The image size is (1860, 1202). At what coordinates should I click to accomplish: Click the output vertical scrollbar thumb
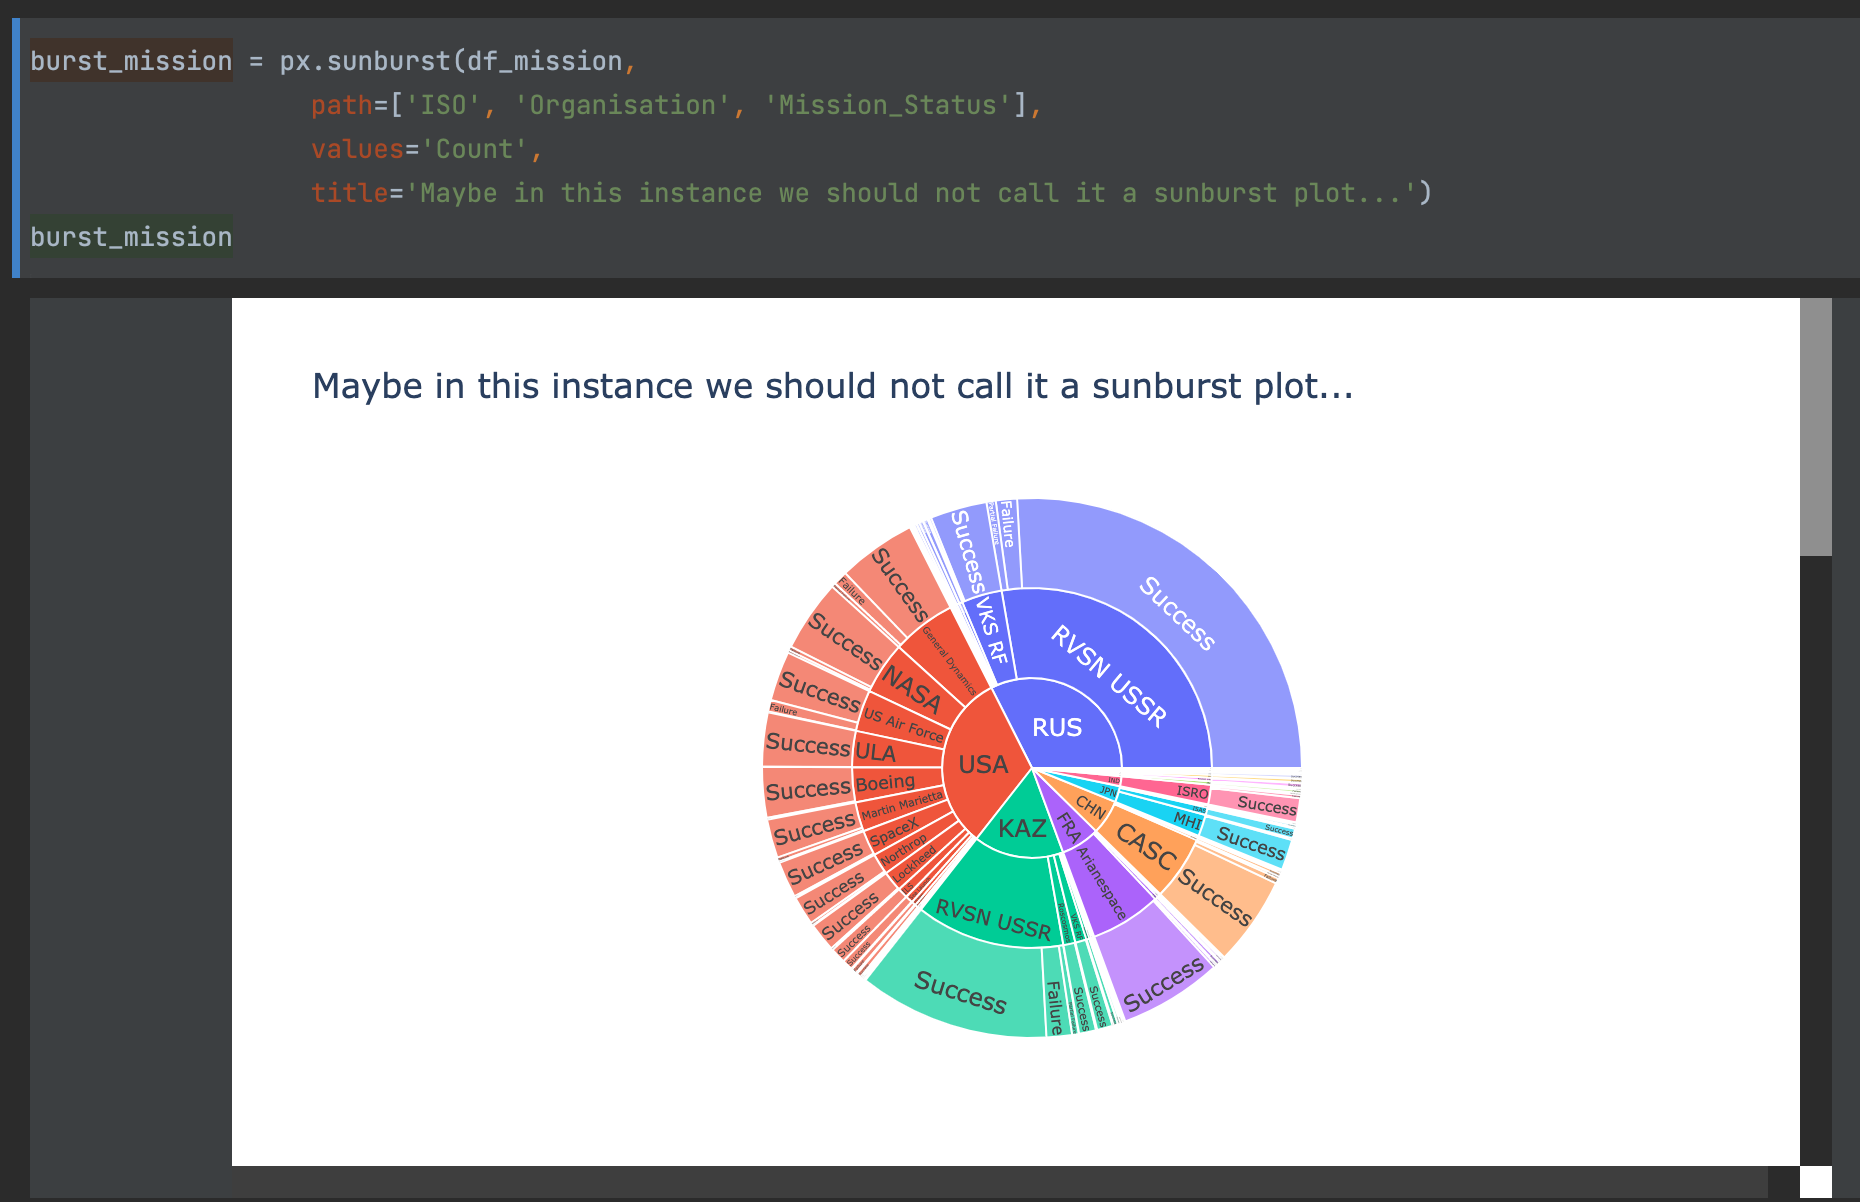pos(1816,426)
